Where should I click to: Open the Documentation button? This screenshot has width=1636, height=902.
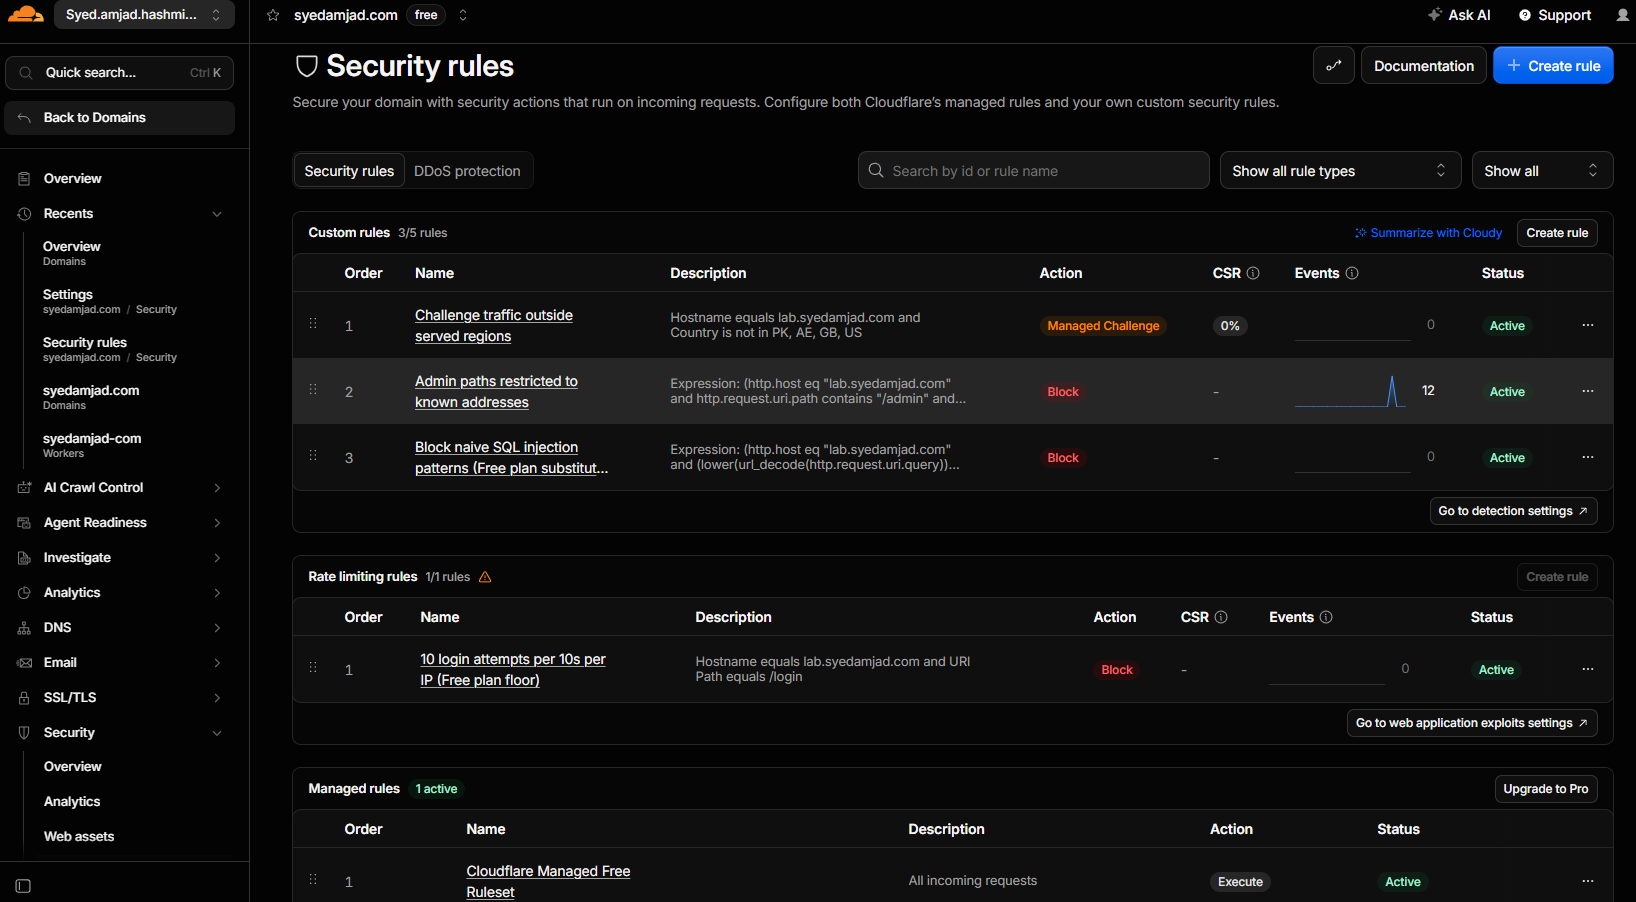pyautogui.click(x=1424, y=66)
